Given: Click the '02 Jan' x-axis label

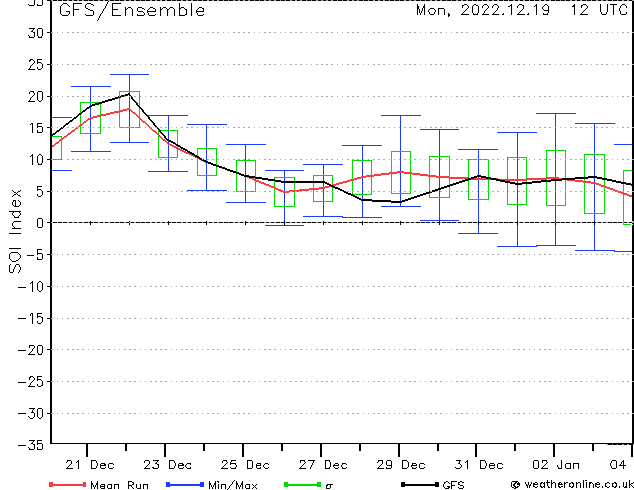Looking at the screenshot, I should point(556,465).
